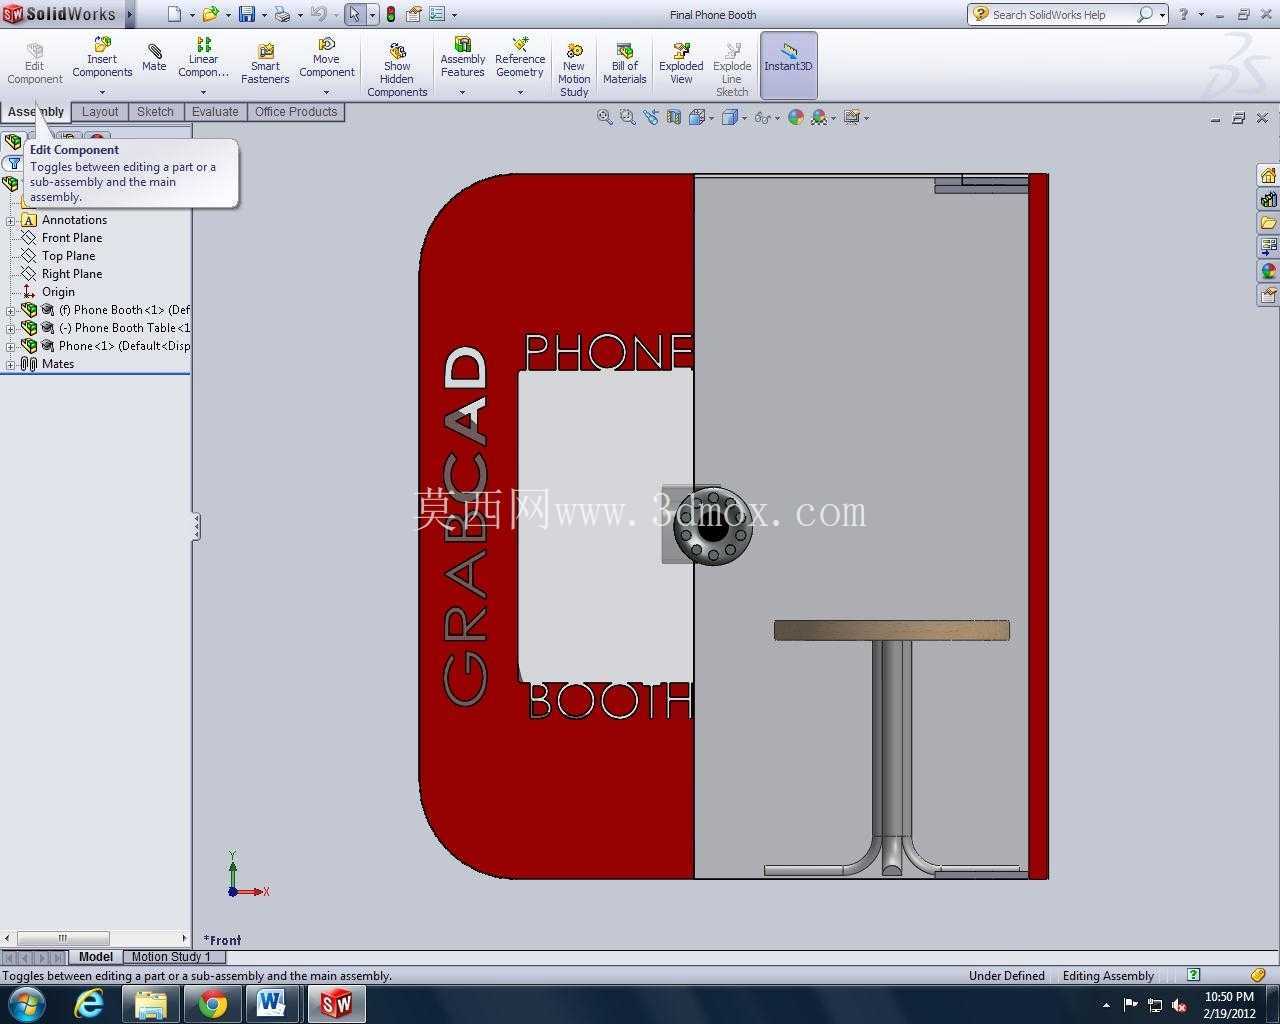The width and height of the screenshot is (1280, 1024).
Task: Open the Design Library task pane
Action: tap(1268, 200)
